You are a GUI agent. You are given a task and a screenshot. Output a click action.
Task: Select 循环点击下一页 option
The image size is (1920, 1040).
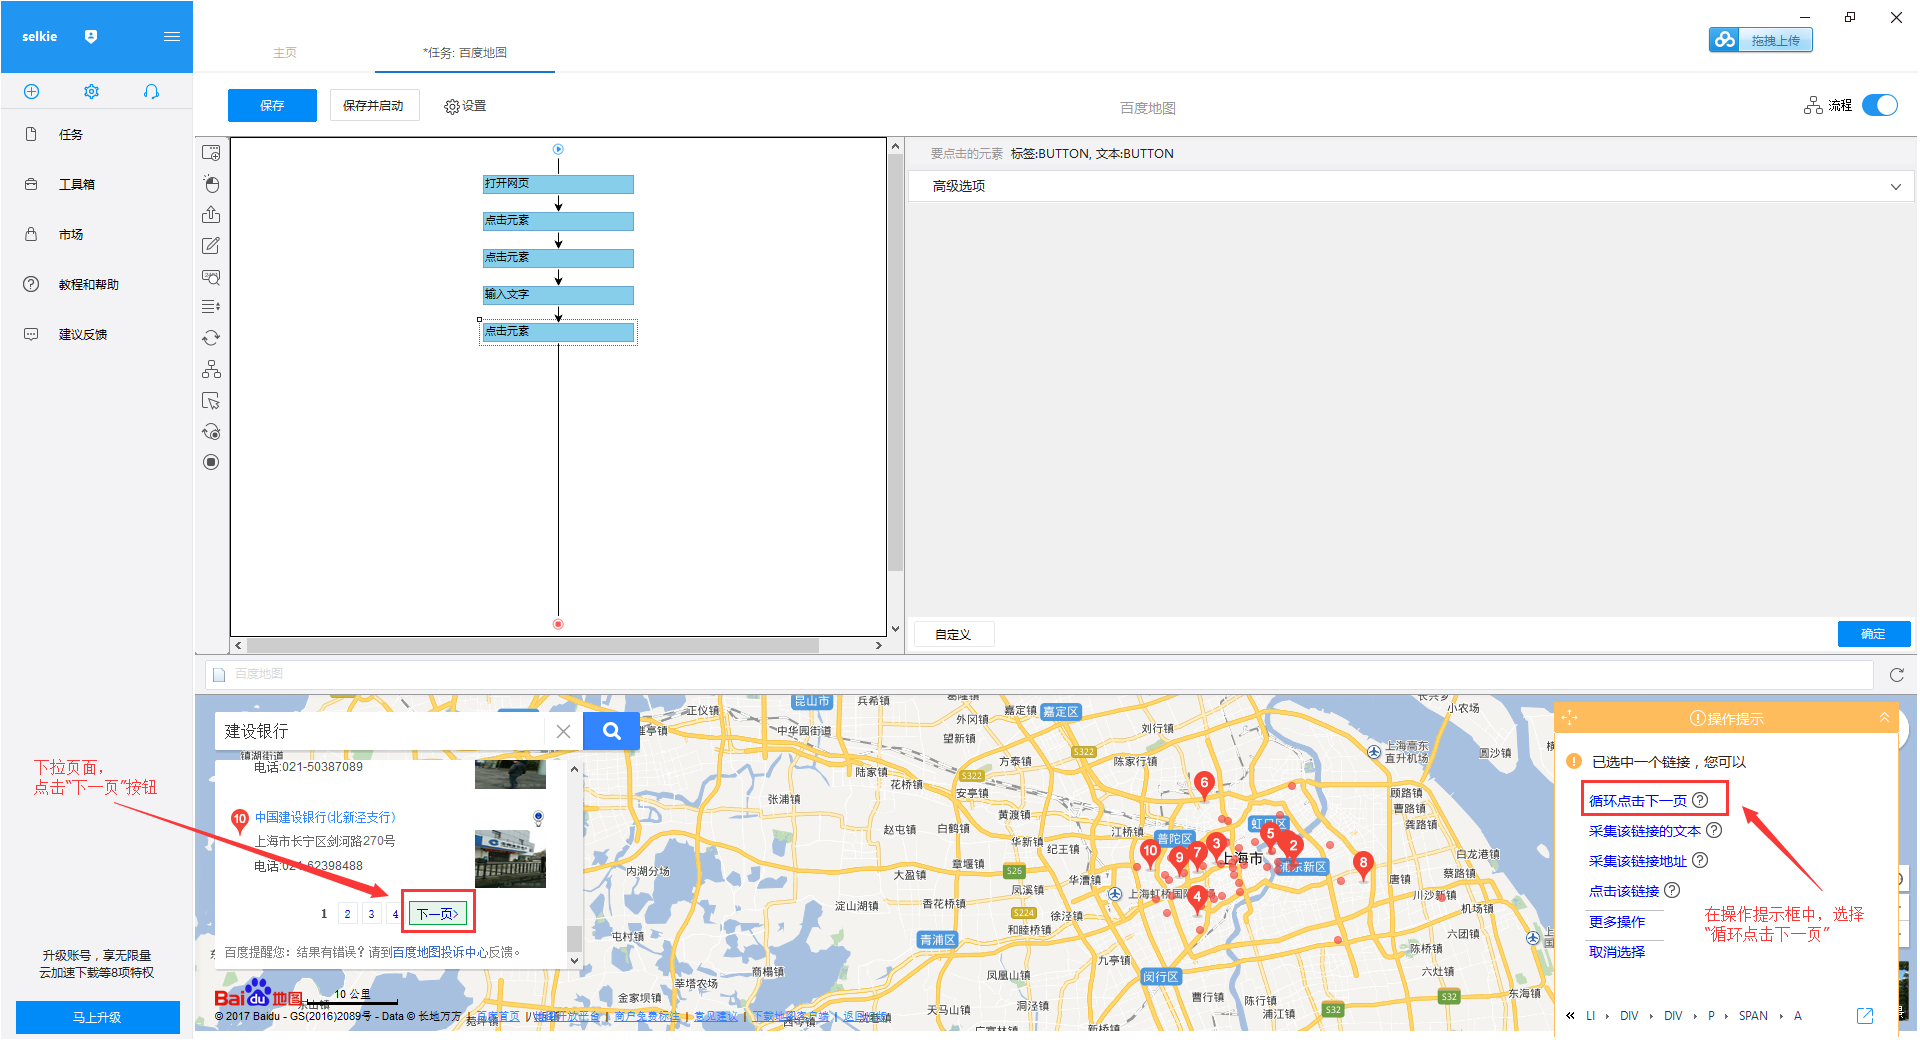point(1638,801)
